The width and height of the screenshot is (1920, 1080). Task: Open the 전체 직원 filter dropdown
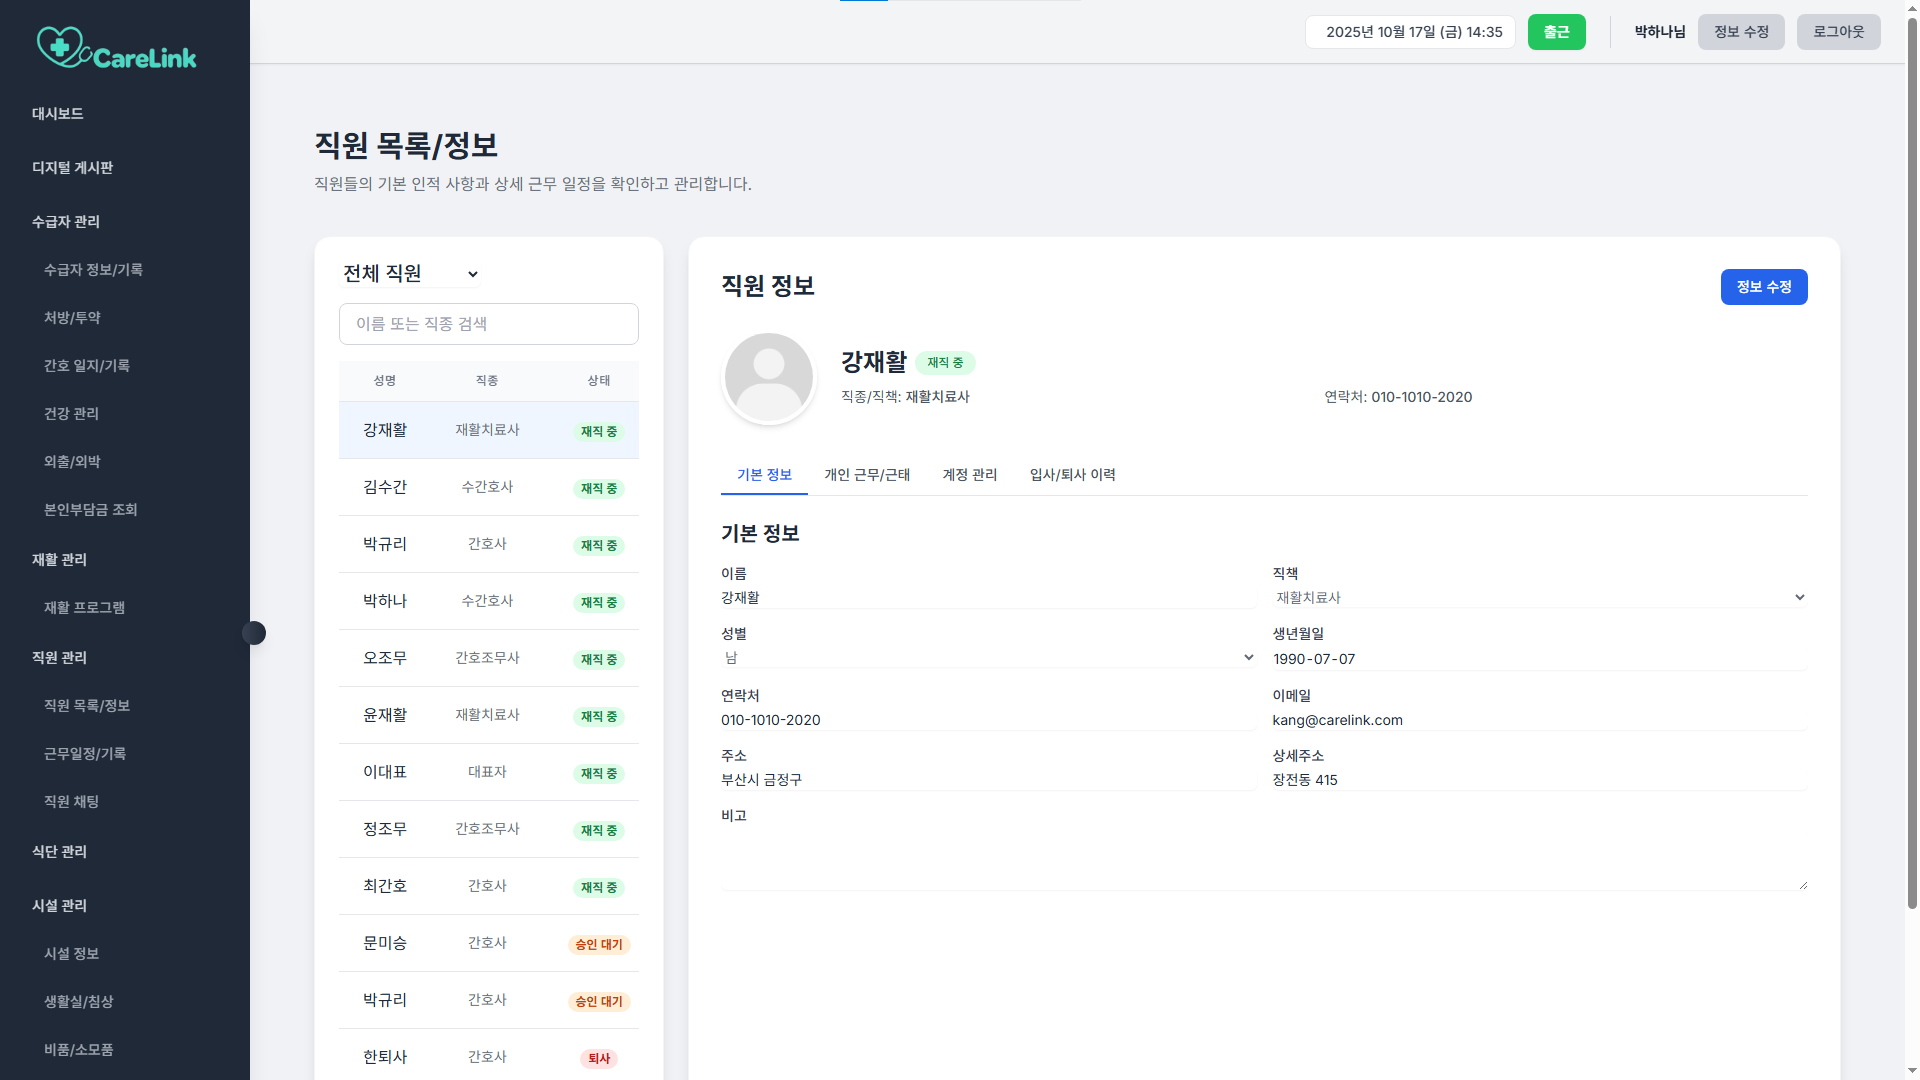(410, 273)
